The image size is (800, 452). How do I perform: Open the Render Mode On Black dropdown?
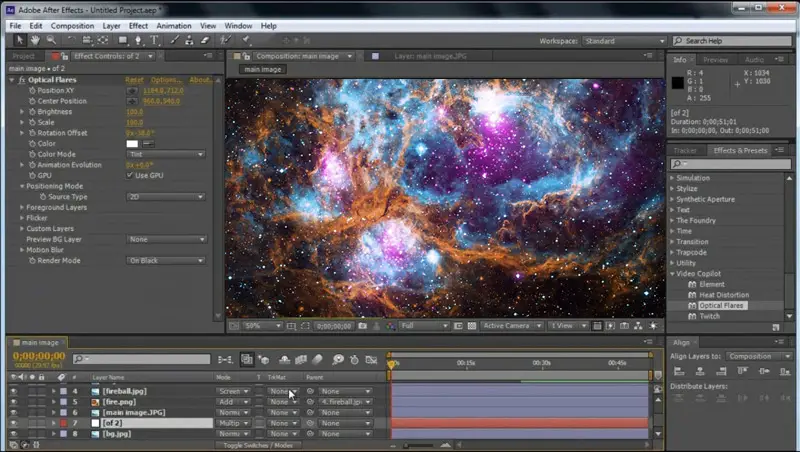[x=166, y=260]
